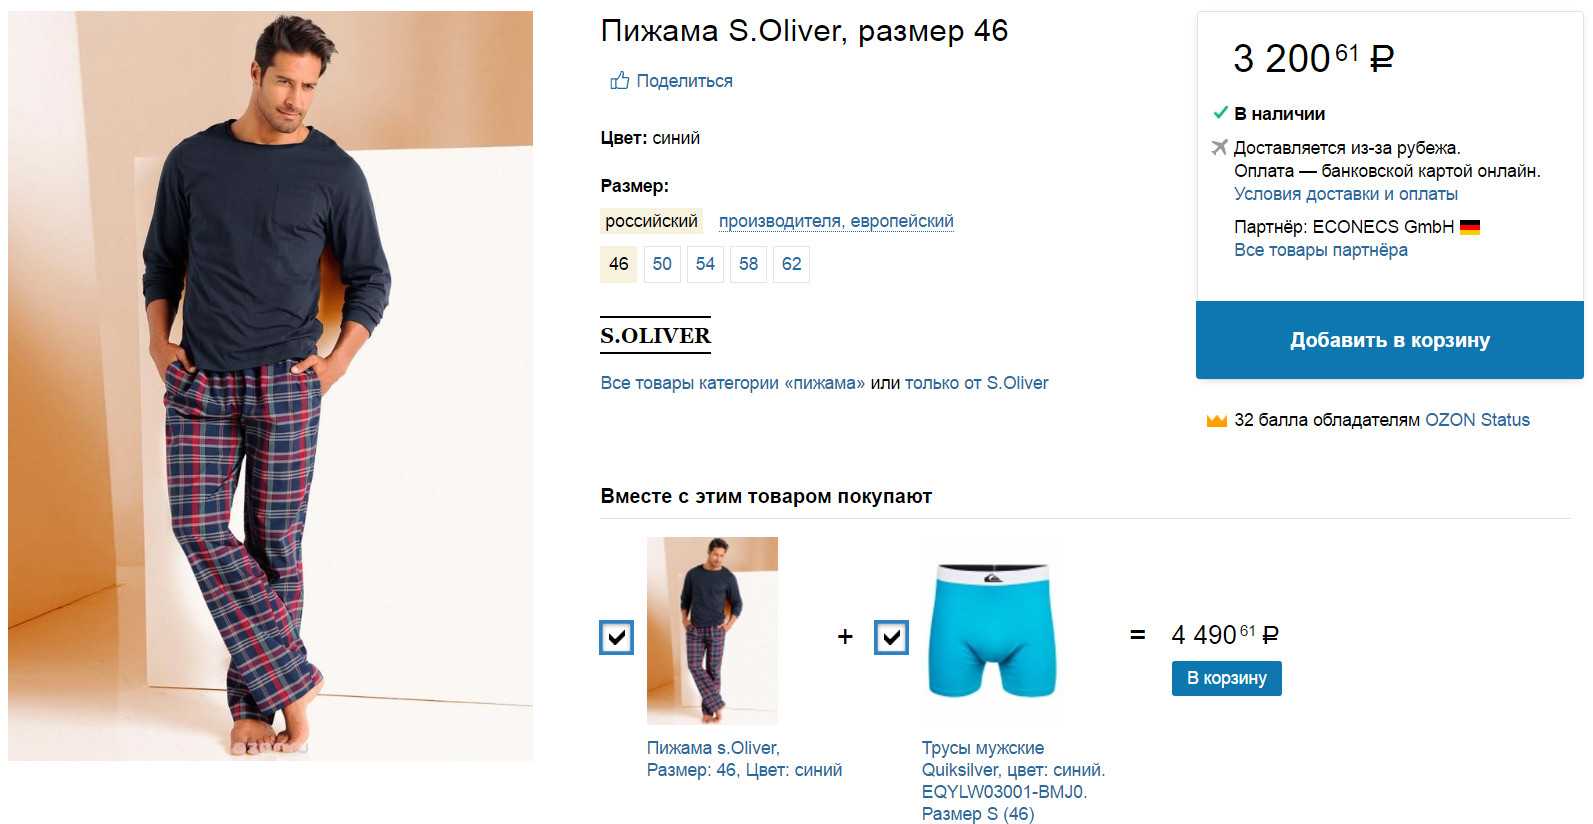Open Условия доставки и оплаты link
This screenshot has width=1593, height=824.
[x=1345, y=194]
